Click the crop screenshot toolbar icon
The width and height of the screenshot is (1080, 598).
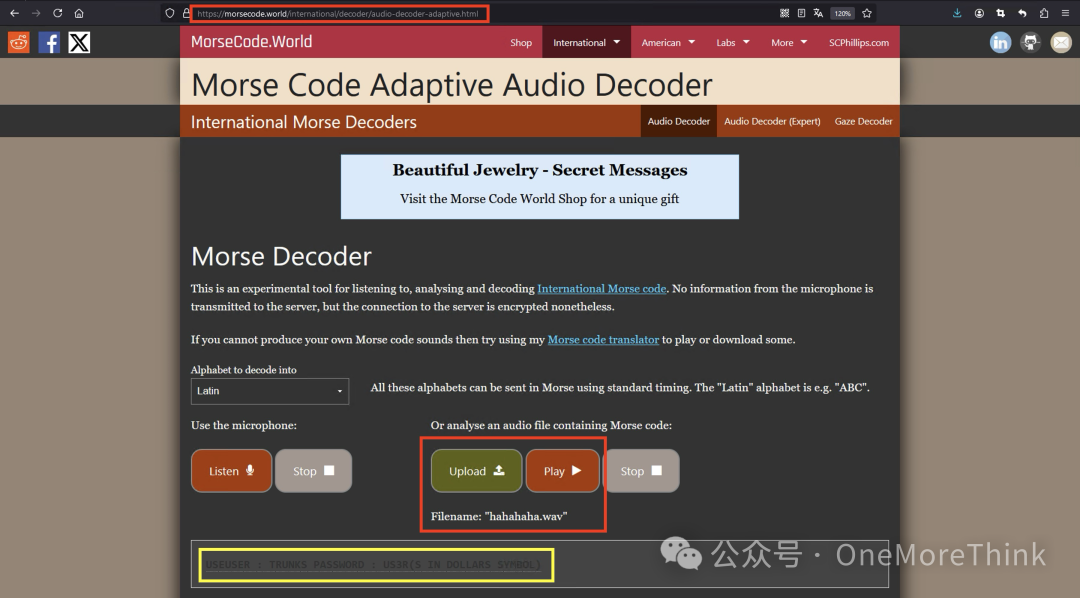tap(1001, 13)
